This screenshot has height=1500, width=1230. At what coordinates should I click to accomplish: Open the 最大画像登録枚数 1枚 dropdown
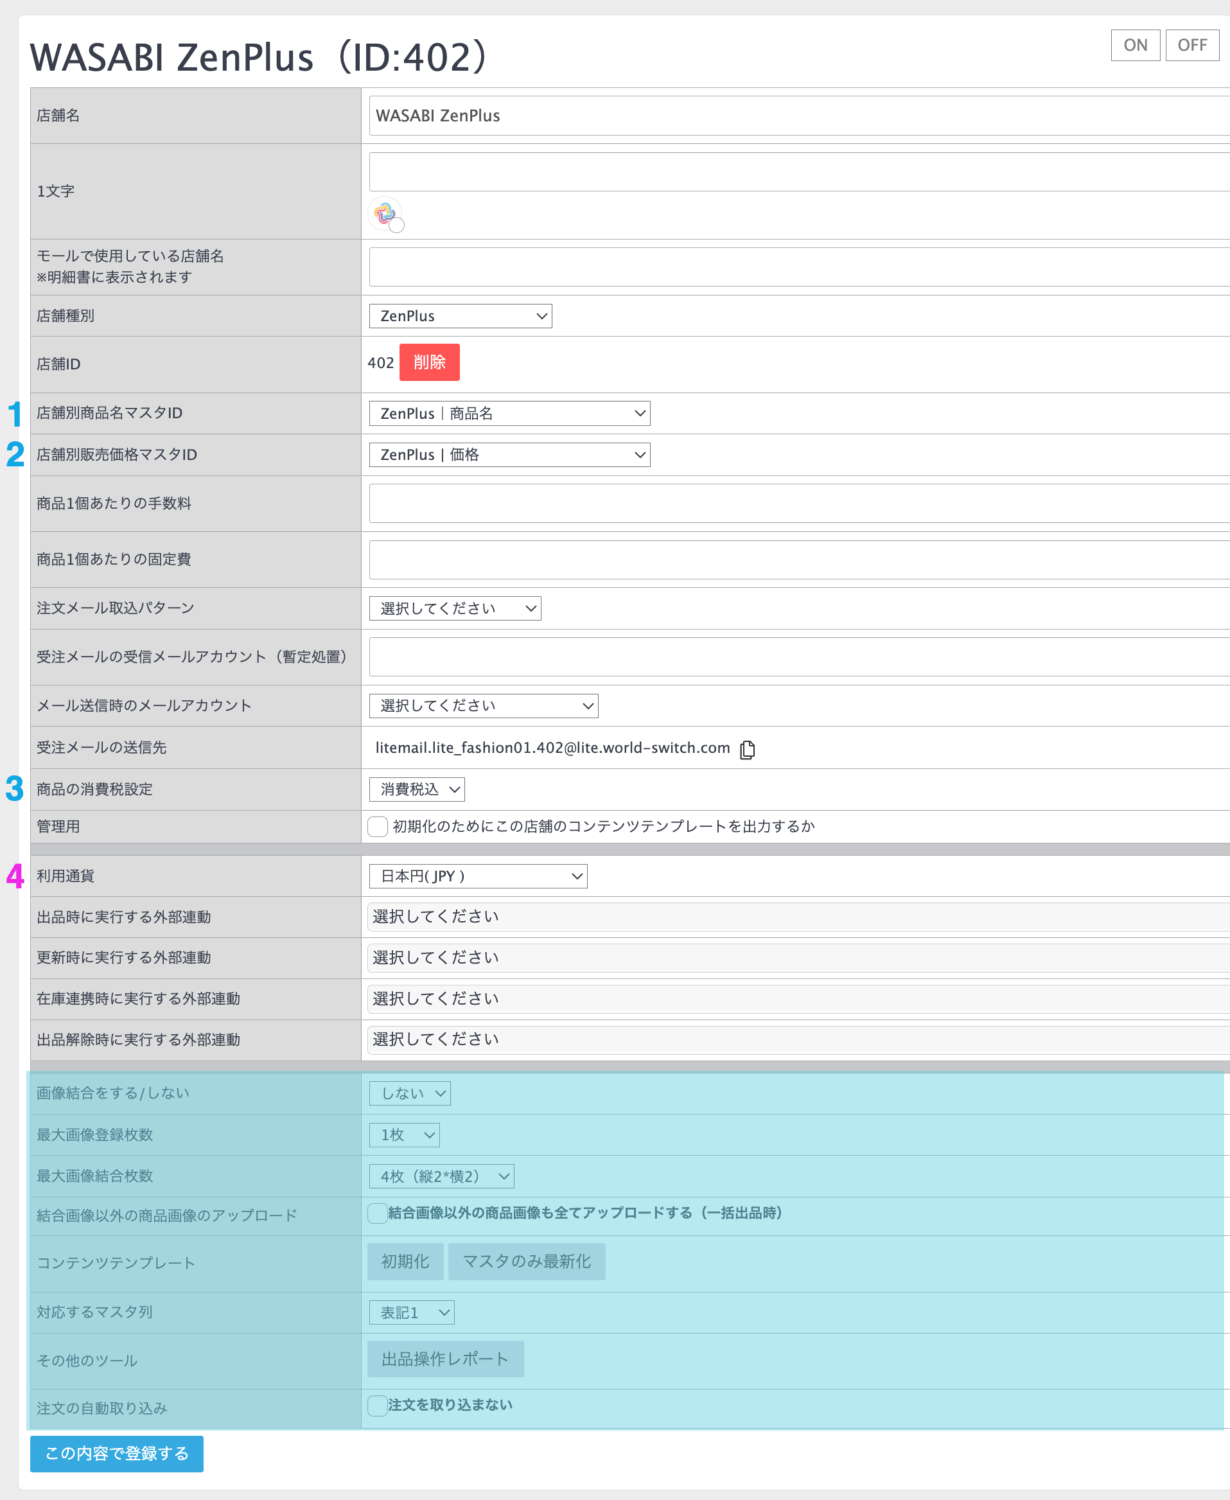pos(404,1135)
